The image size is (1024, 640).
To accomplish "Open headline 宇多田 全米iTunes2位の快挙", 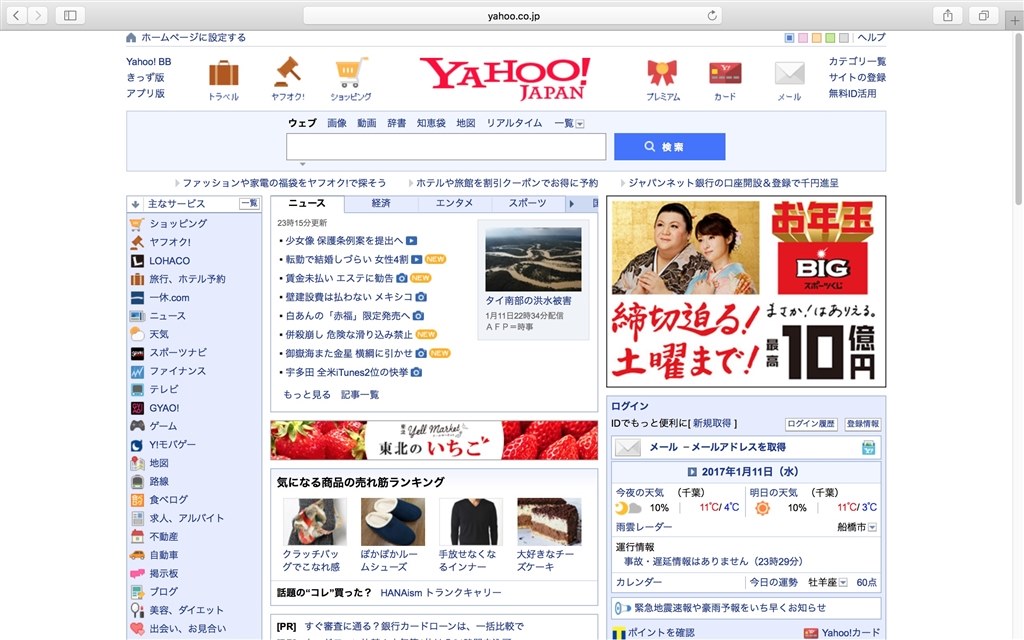I will [347, 372].
